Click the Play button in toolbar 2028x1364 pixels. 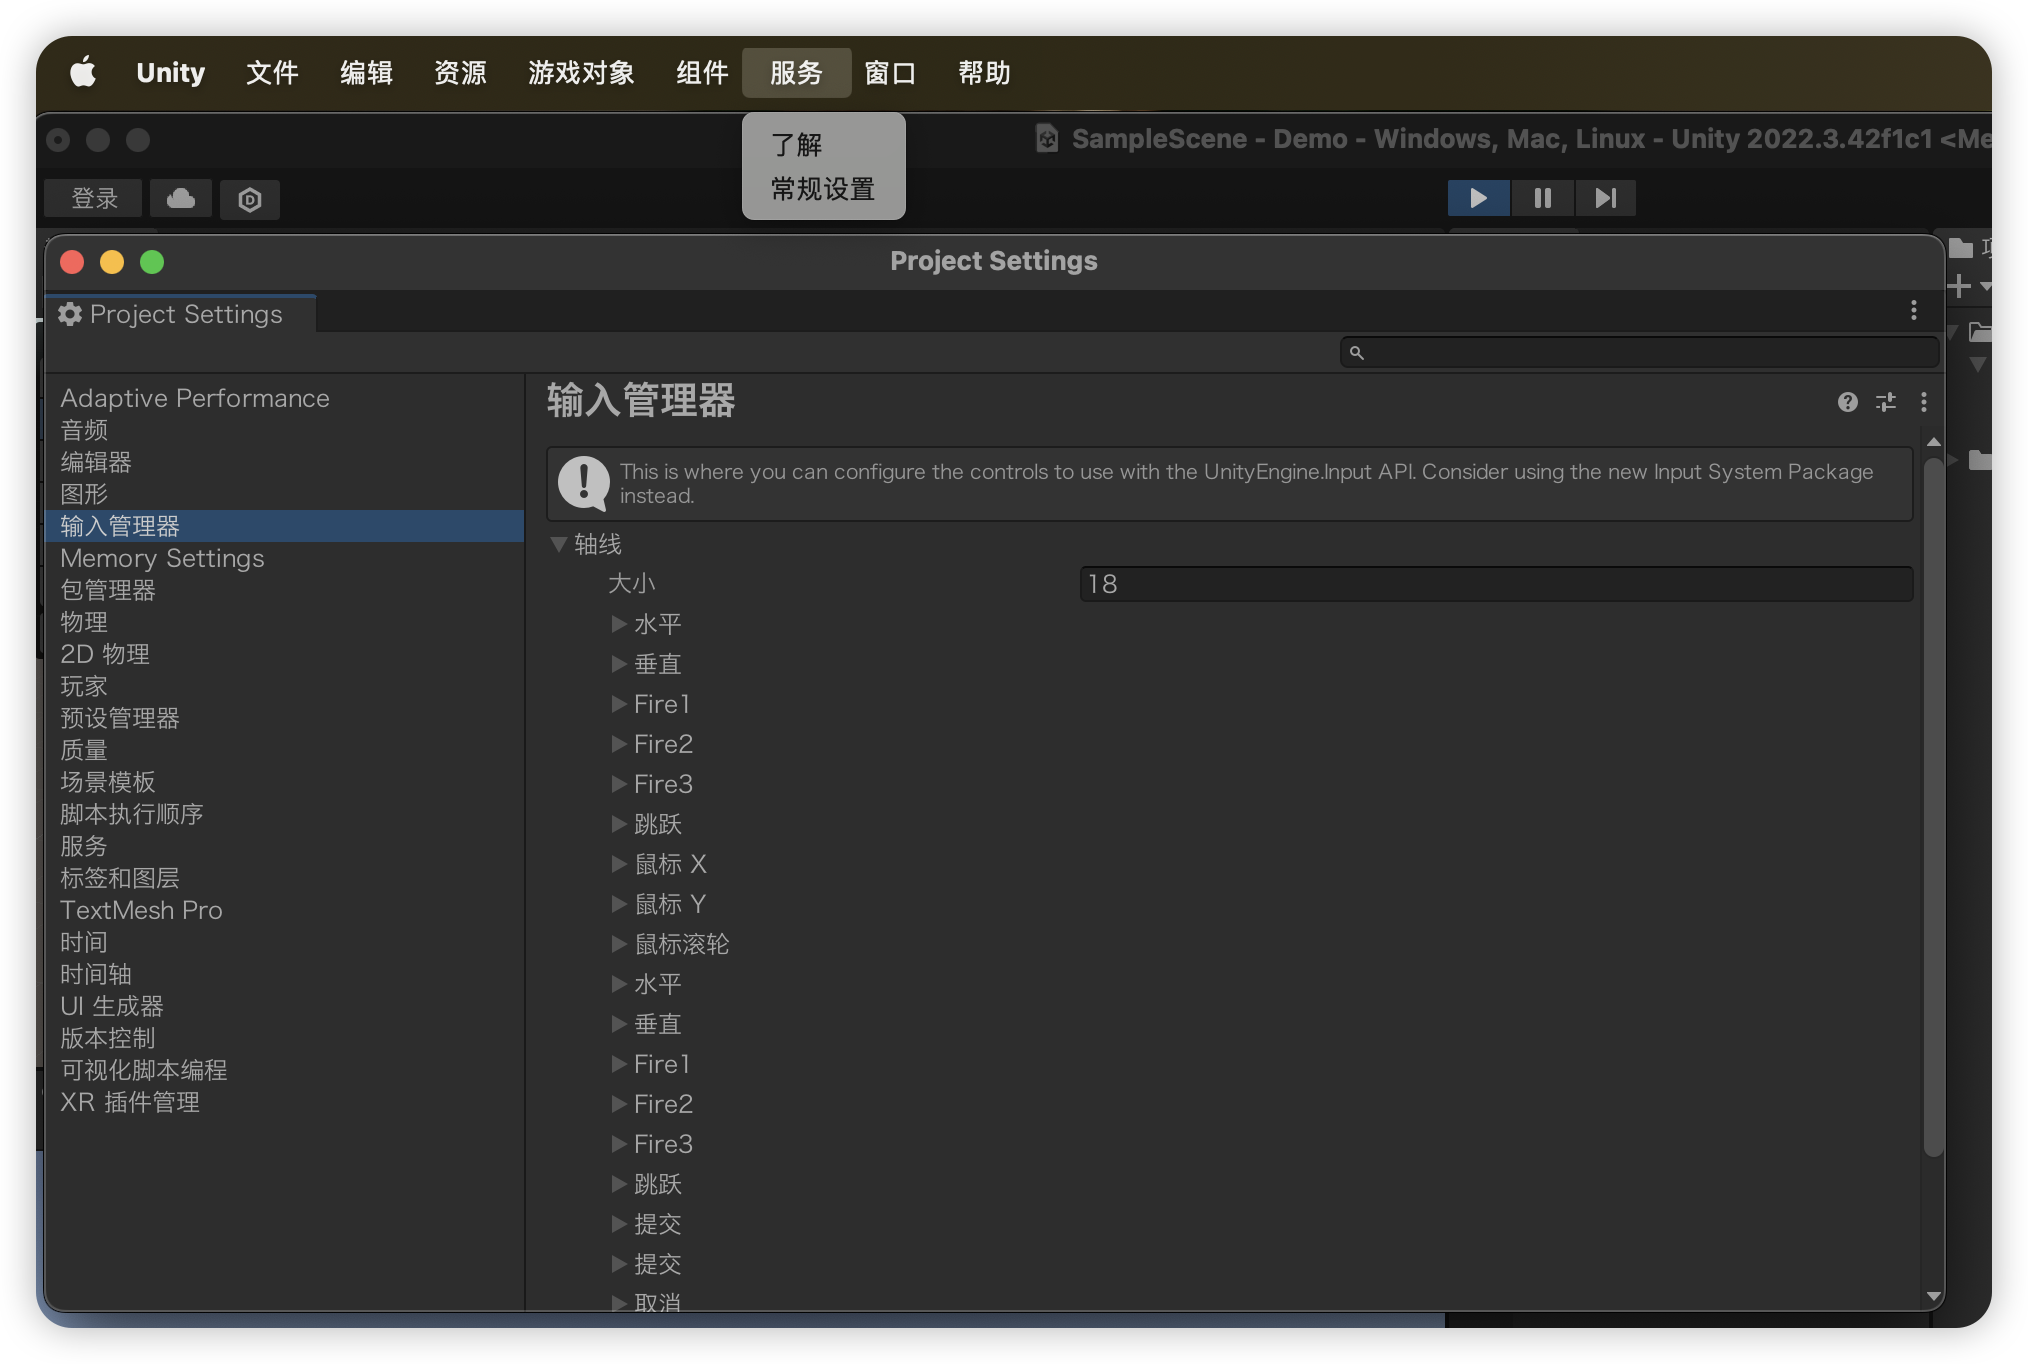pos(1478,198)
